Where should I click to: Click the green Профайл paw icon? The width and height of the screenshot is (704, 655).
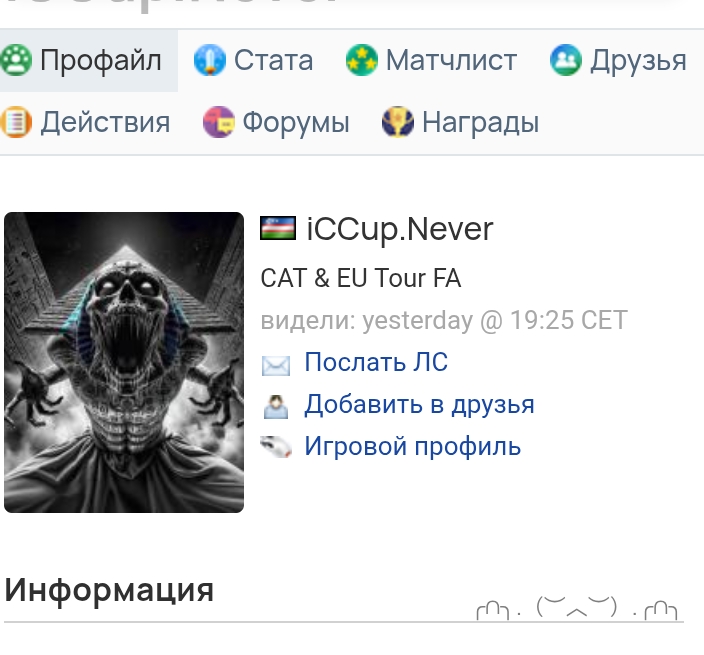(16, 60)
